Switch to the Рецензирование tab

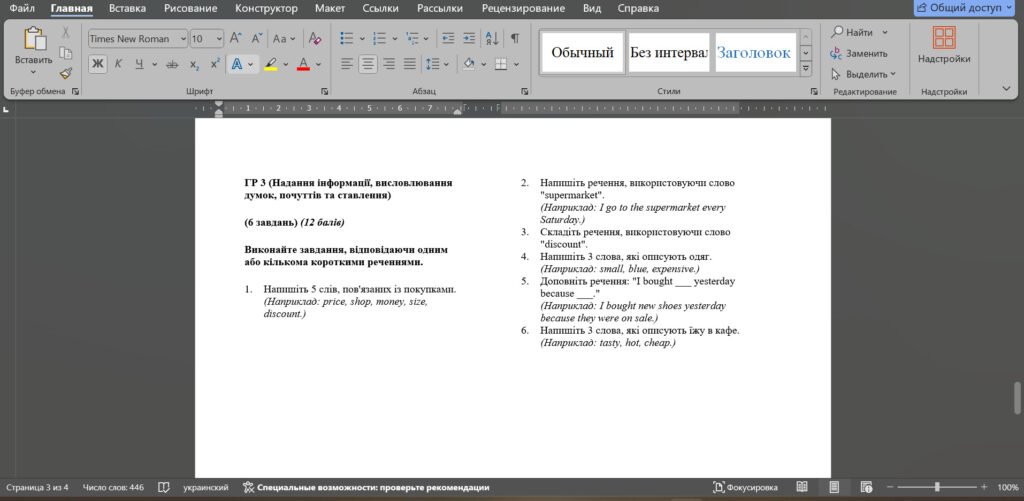tap(523, 8)
